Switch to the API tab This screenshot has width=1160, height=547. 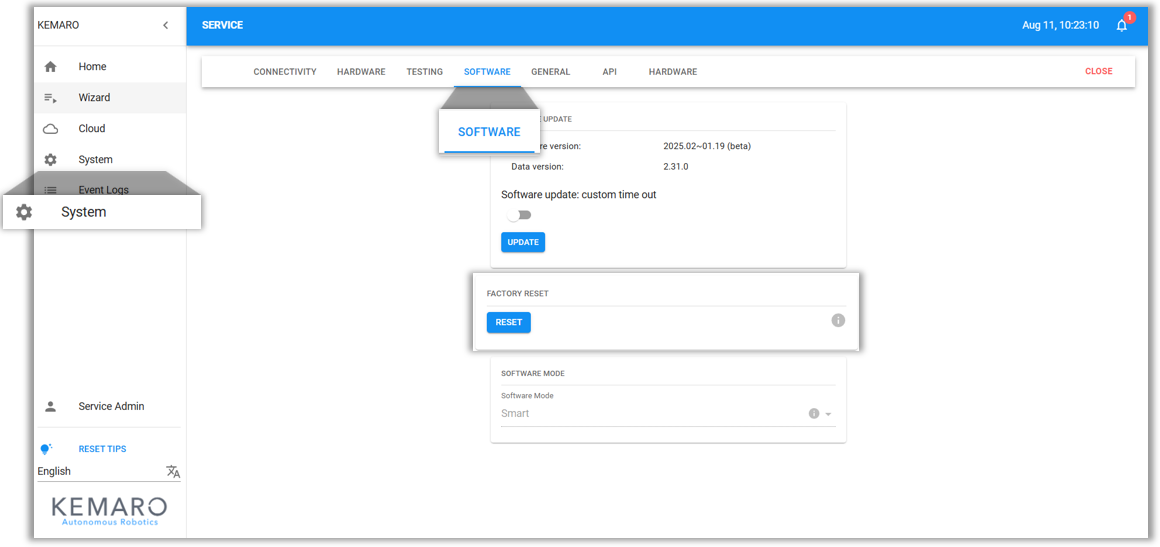[610, 72]
